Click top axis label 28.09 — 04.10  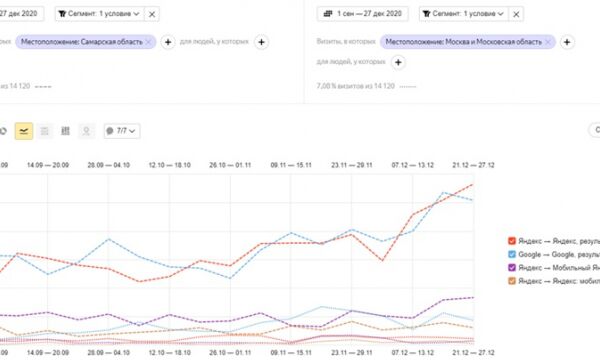pyautogui.click(x=109, y=165)
